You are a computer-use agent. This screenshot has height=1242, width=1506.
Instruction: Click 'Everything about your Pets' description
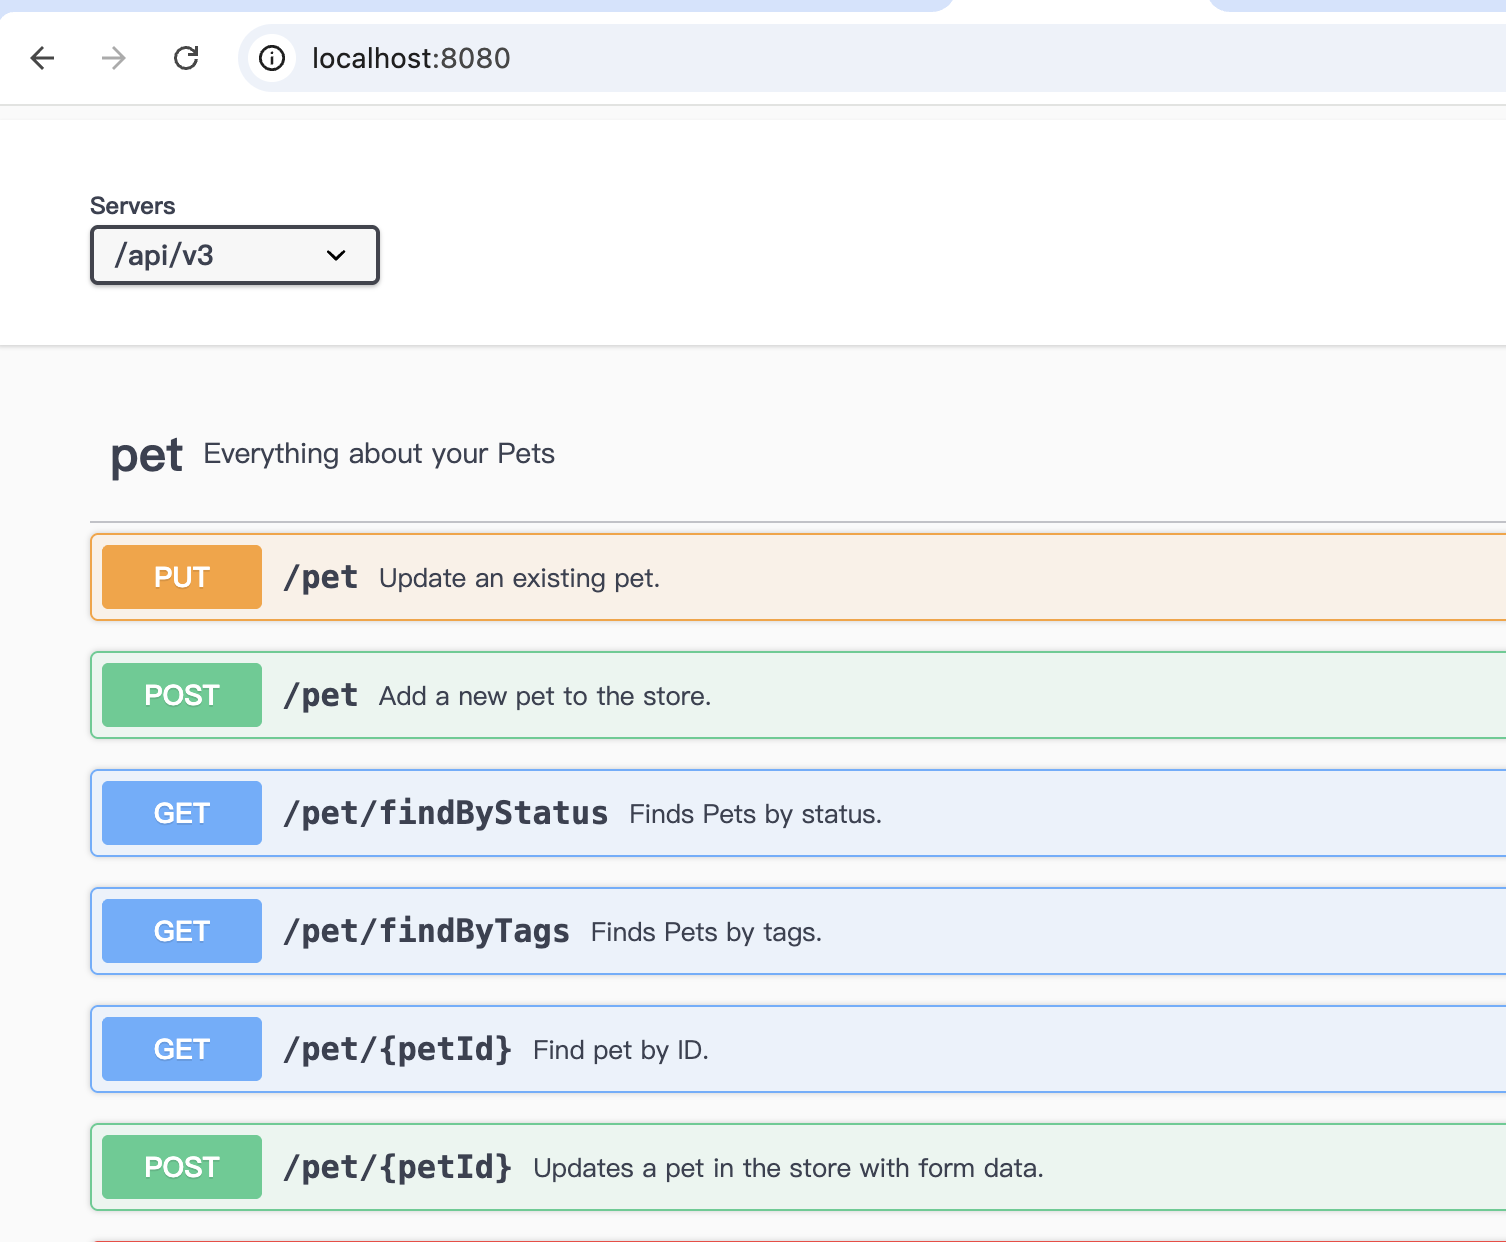coord(379,454)
